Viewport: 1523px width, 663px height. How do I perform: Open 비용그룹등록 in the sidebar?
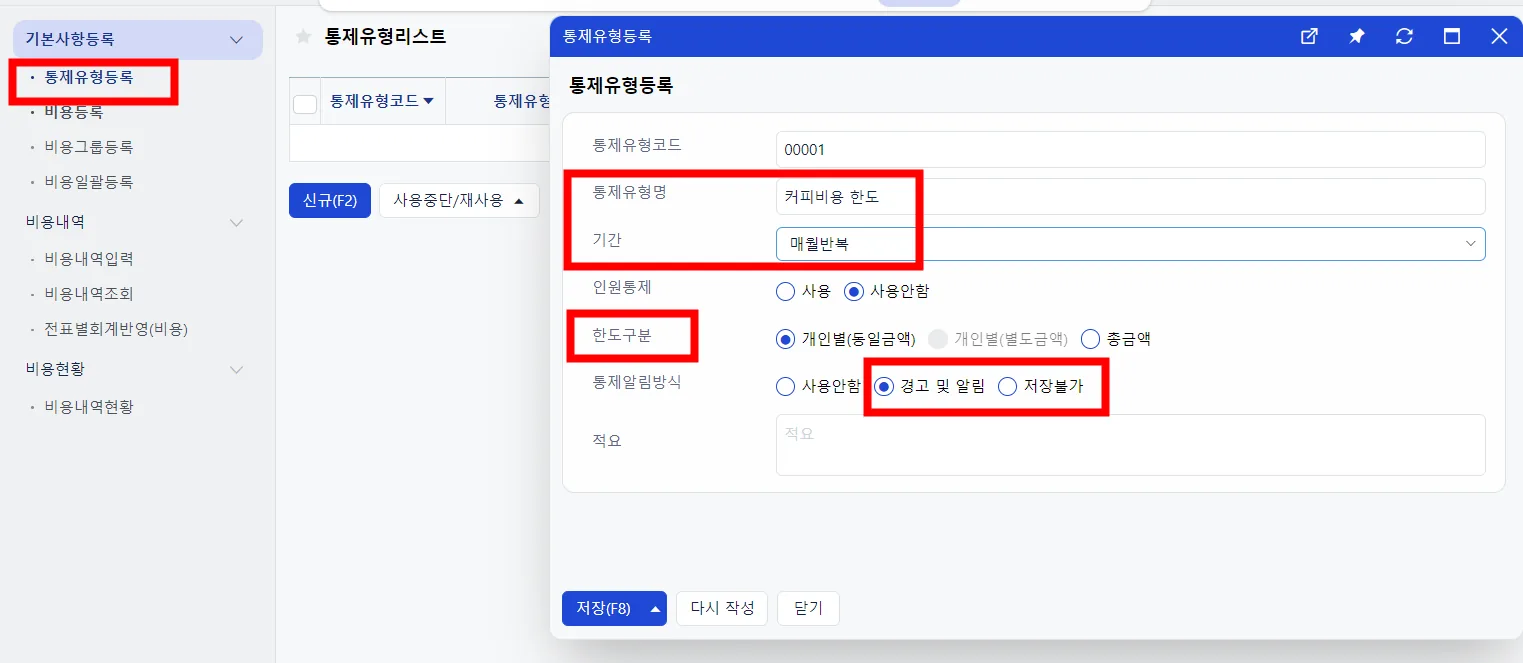89,147
